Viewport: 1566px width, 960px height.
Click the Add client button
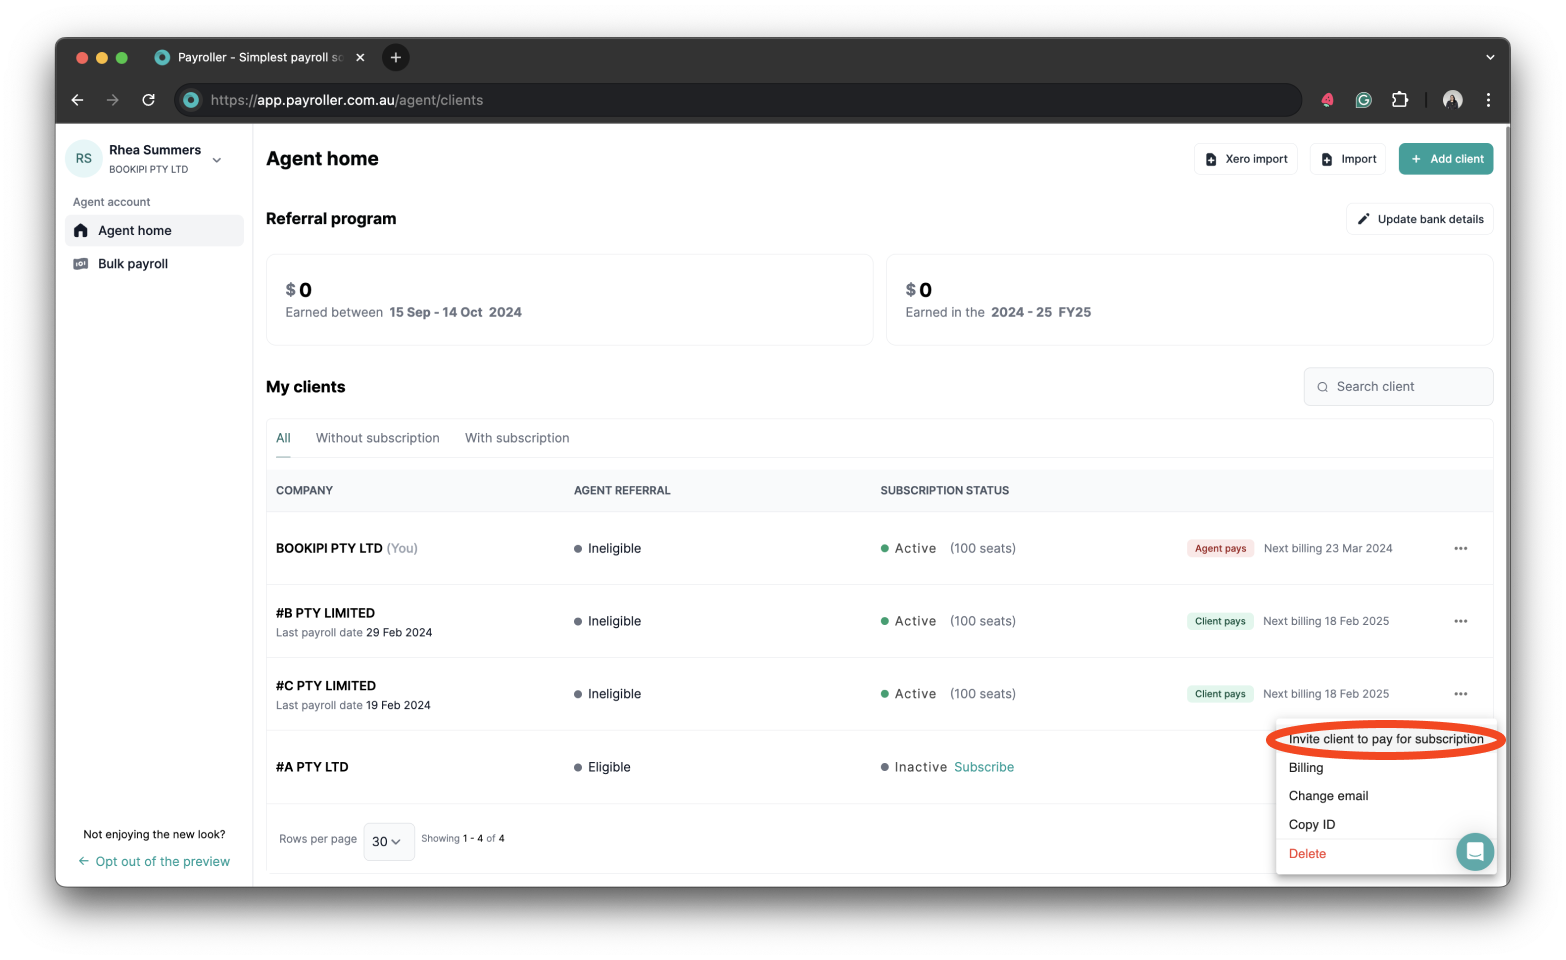(x=1446, y=159)
